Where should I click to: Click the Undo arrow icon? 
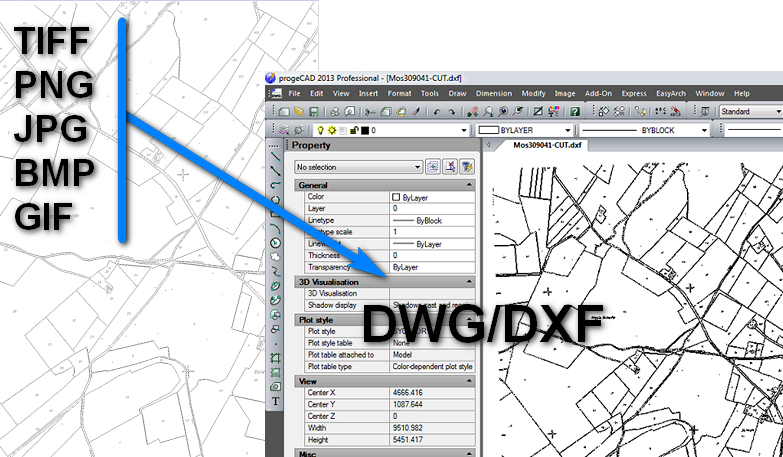(x=435, y=111)
